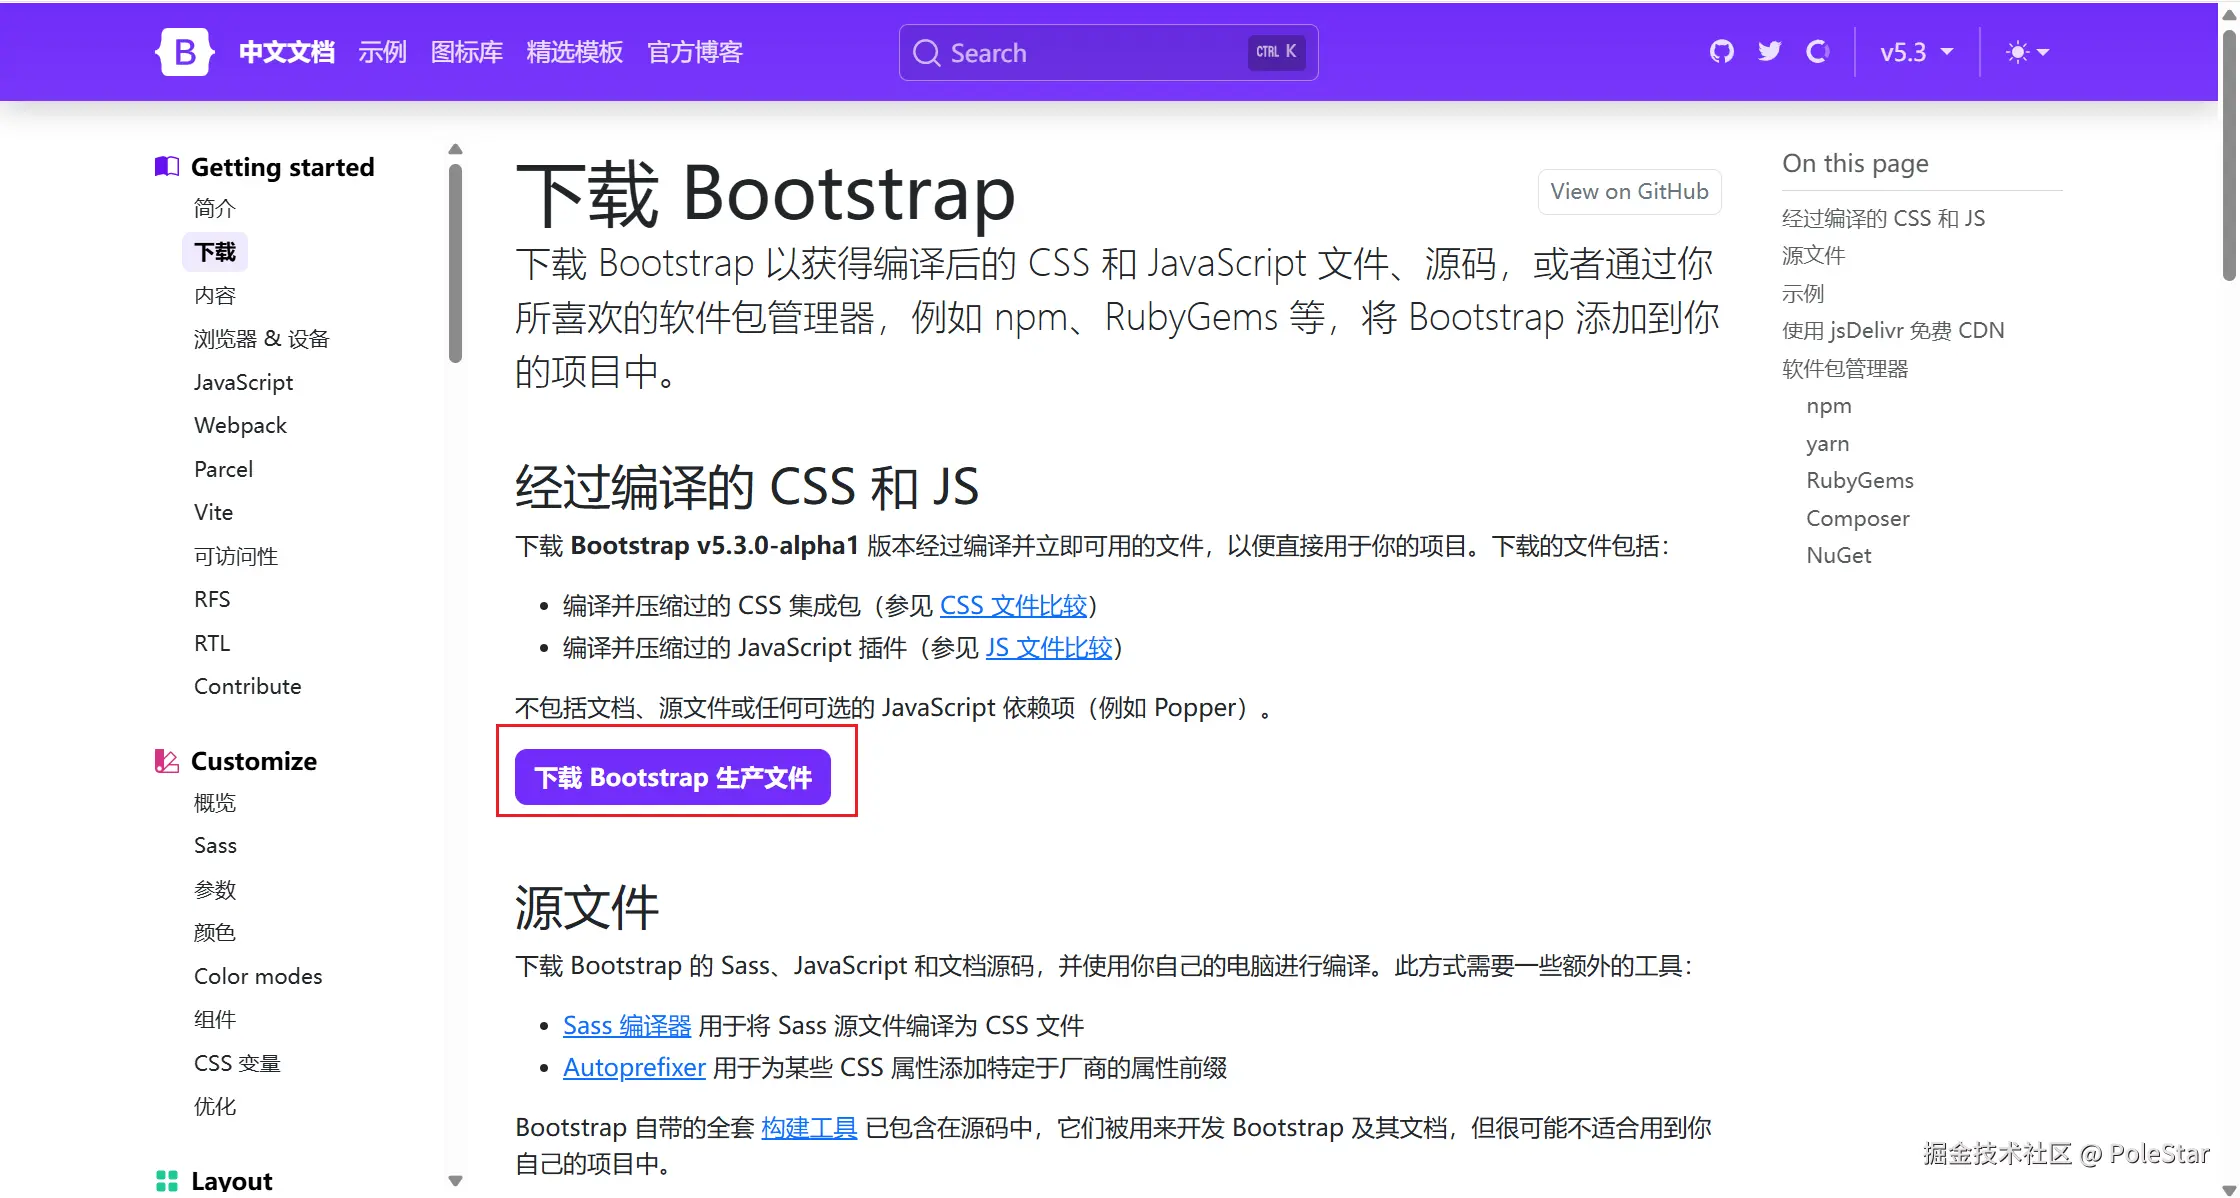
Task: Focus the Search input field
Action: (1090, 53)
